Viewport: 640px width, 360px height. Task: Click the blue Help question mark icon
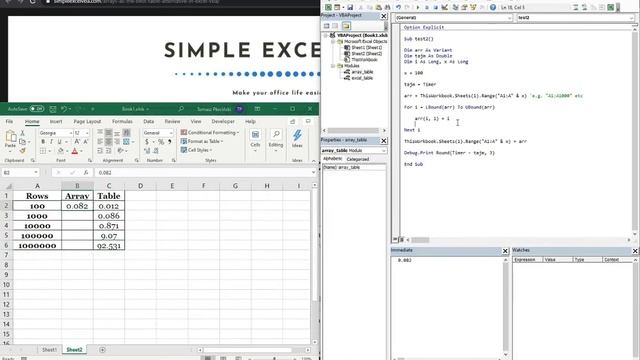(493, 7)
